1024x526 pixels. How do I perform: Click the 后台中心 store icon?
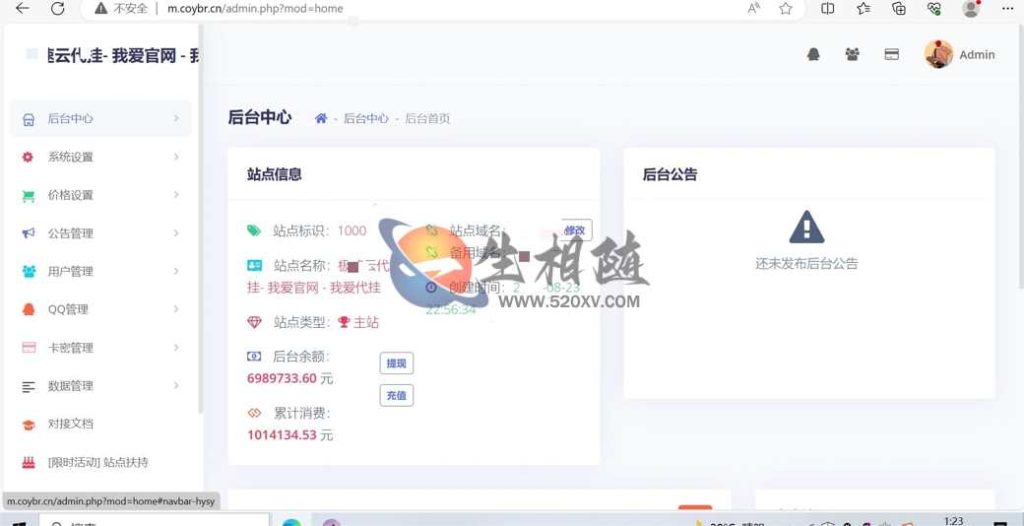point(28,120)
